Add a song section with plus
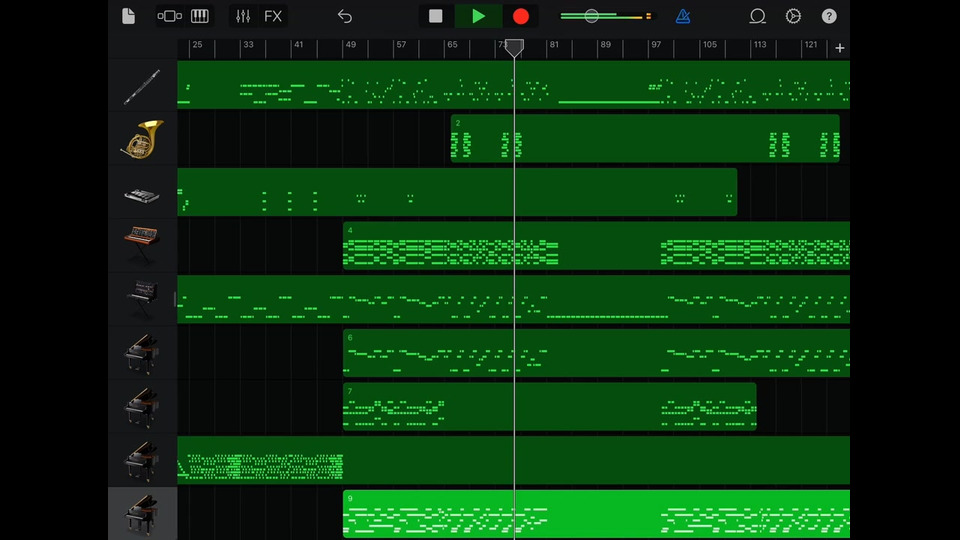This screenshot has height=540, width=960. pyautogui.click(x=839, y=48)
